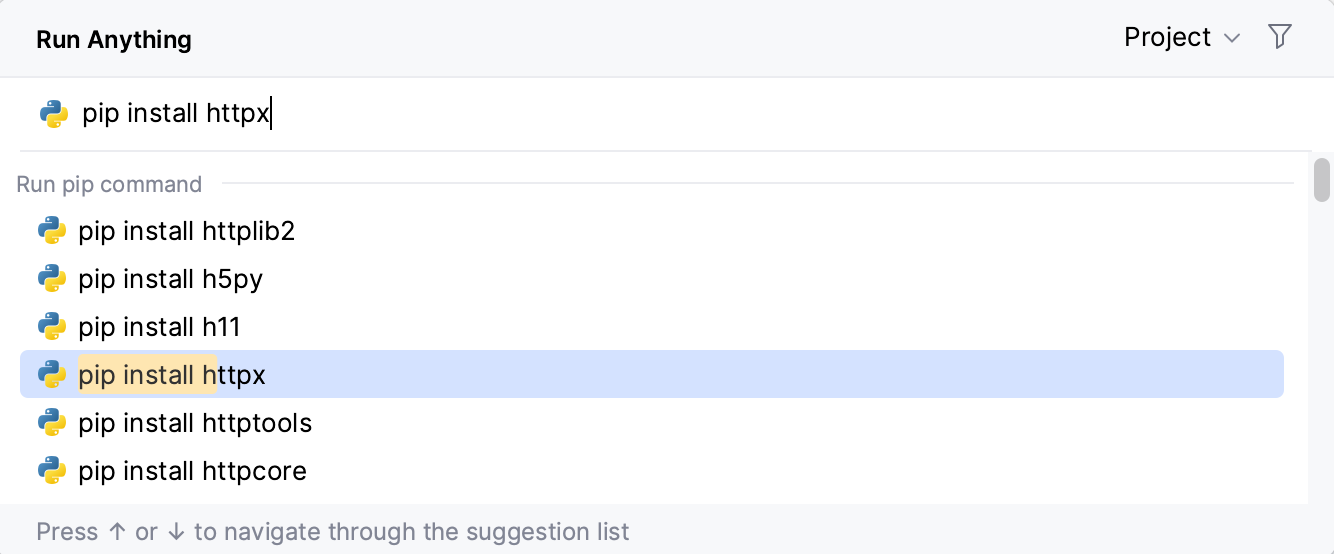Select "pip install httptools" suggestion
This screenshot has height=554, width=1334.
195,423
